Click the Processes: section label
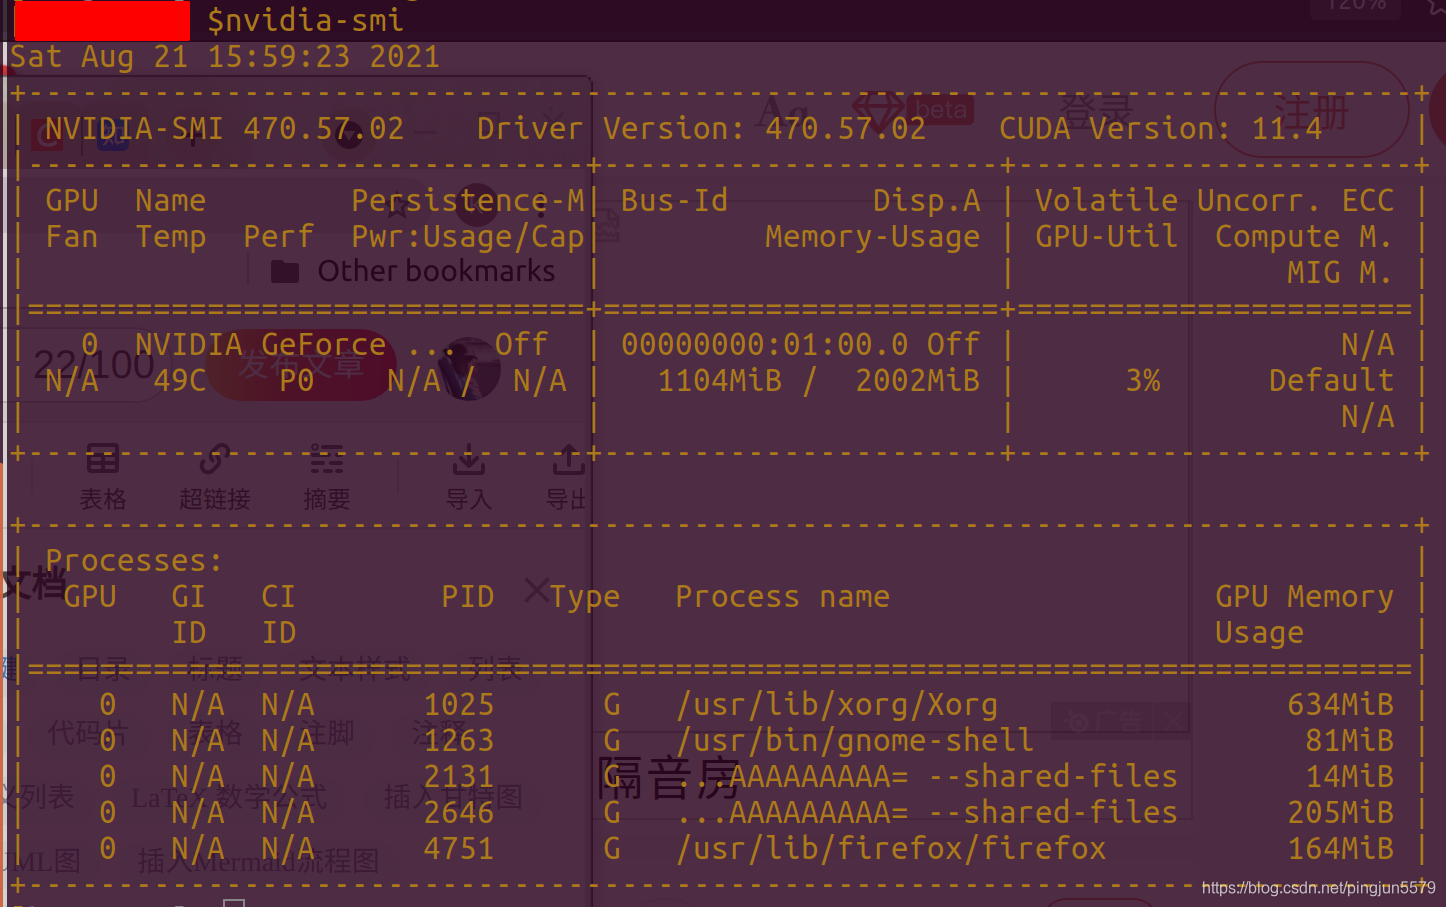This screenshot has height=907, width=1446. pyautogui.click(x=135, y=561)
